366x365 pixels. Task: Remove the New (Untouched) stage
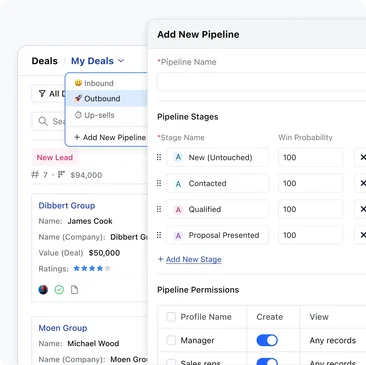pyautogui.click(x=362, y=157)
